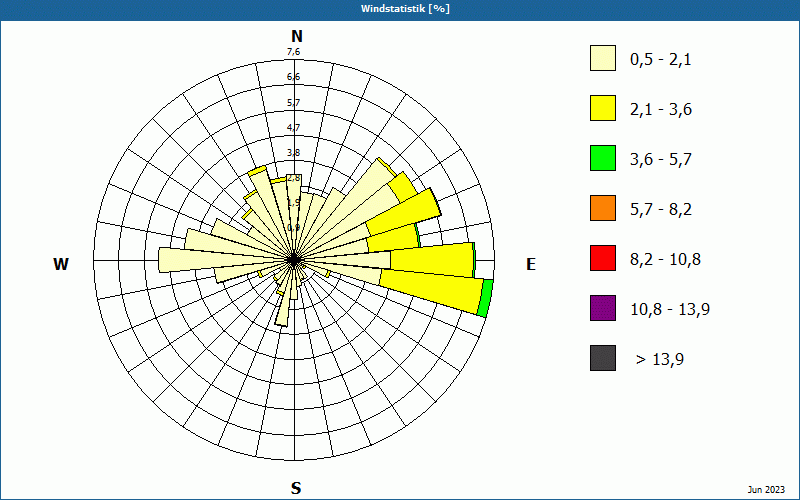Click the legend label 10,8 - 13,9

670,310
